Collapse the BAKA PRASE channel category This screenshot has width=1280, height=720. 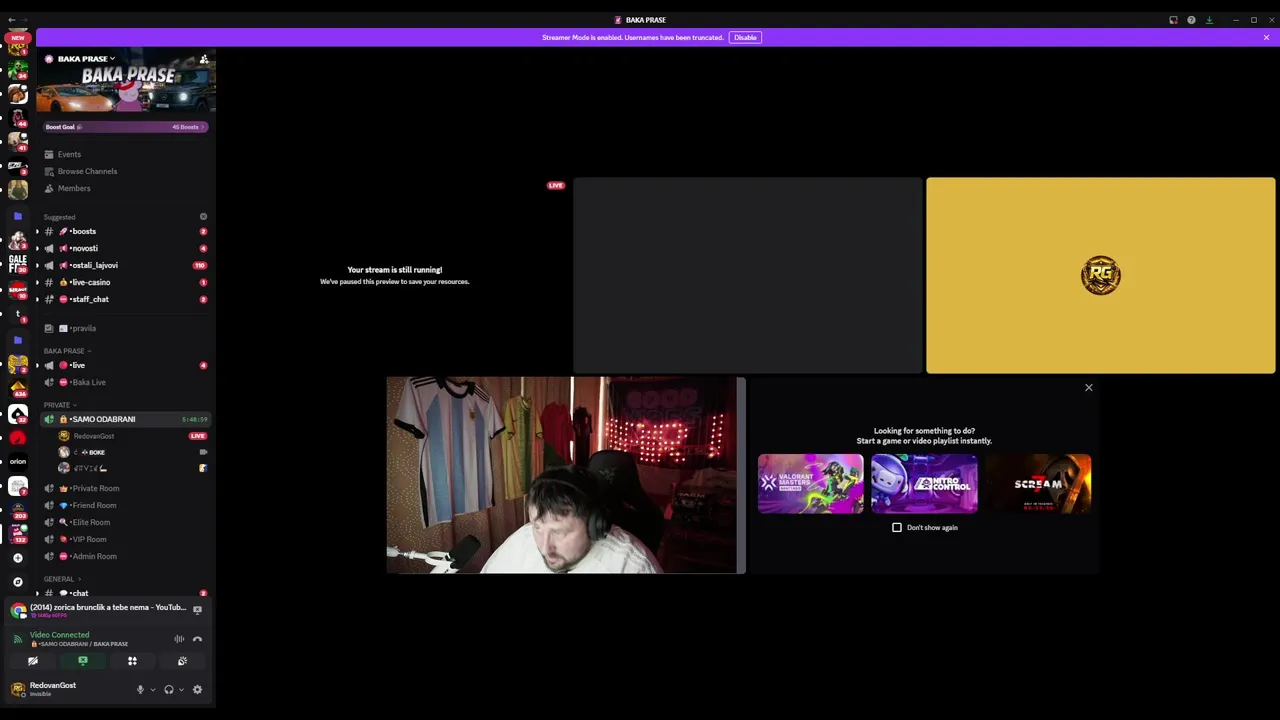[x=67, y=351]
